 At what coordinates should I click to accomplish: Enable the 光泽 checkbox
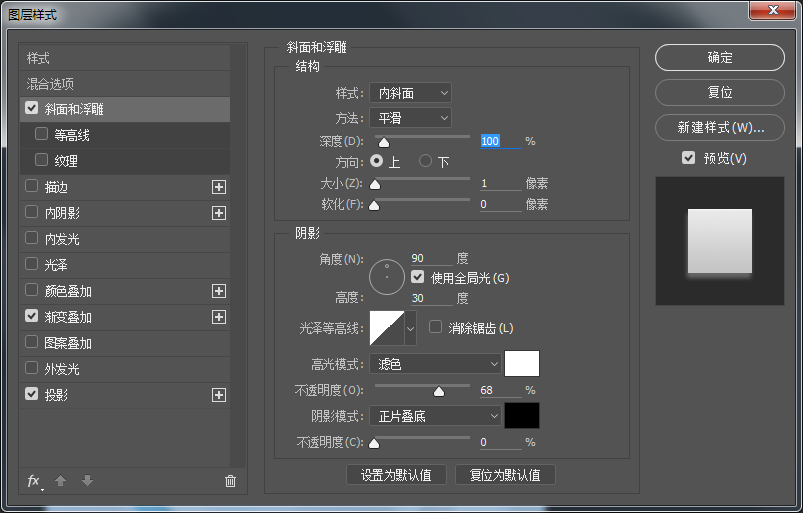coord(32,264)
